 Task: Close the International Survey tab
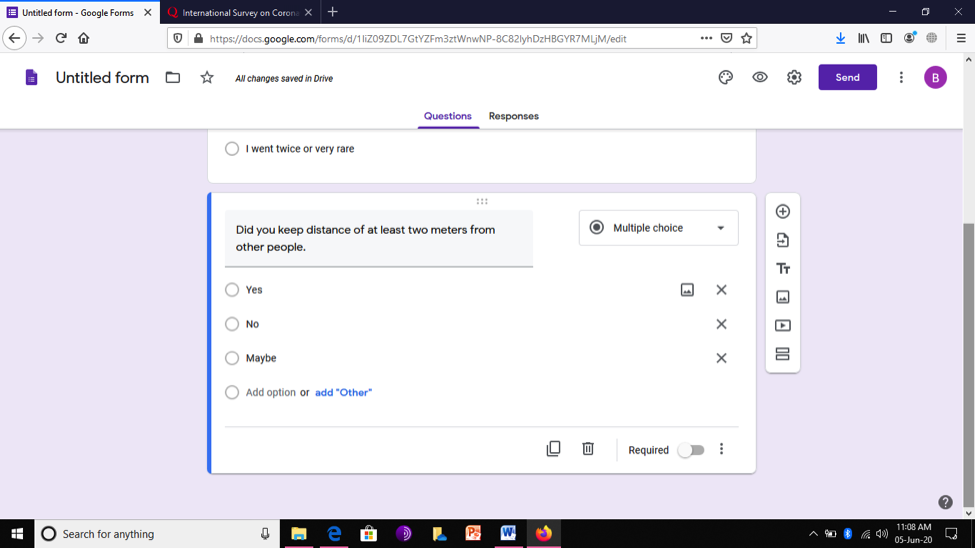(308, 12)
